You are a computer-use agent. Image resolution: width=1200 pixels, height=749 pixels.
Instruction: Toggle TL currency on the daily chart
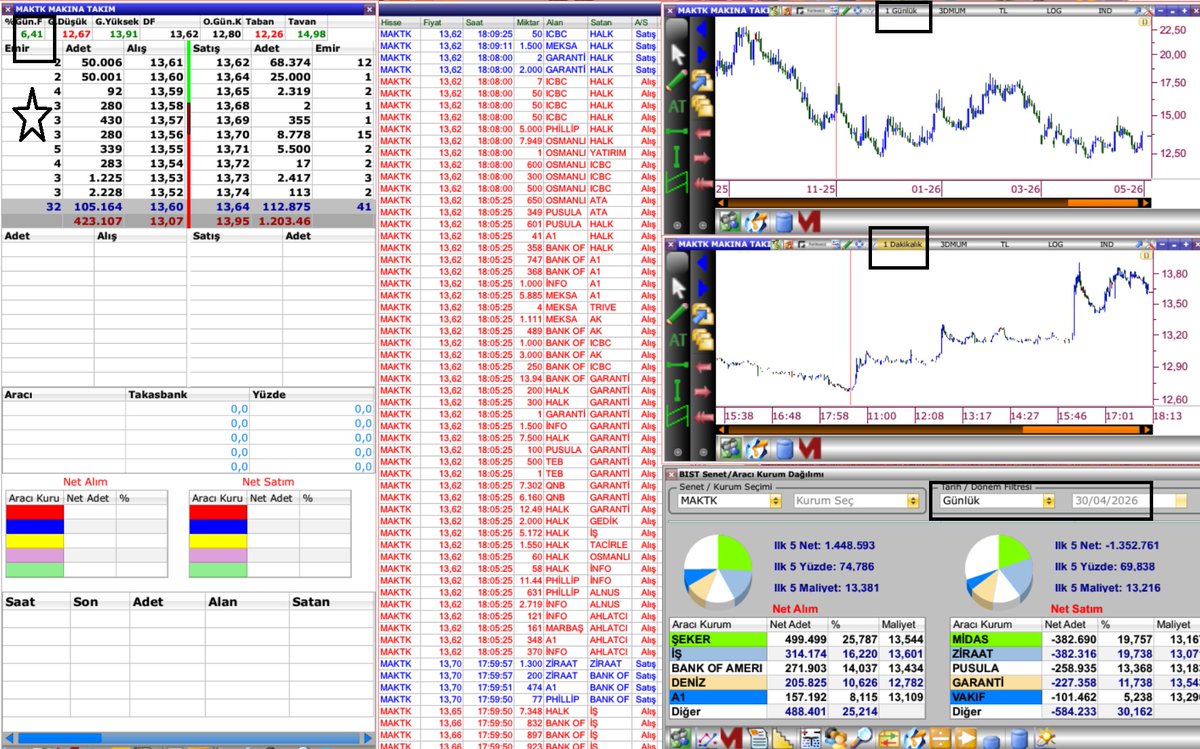tap(1003, 9)
